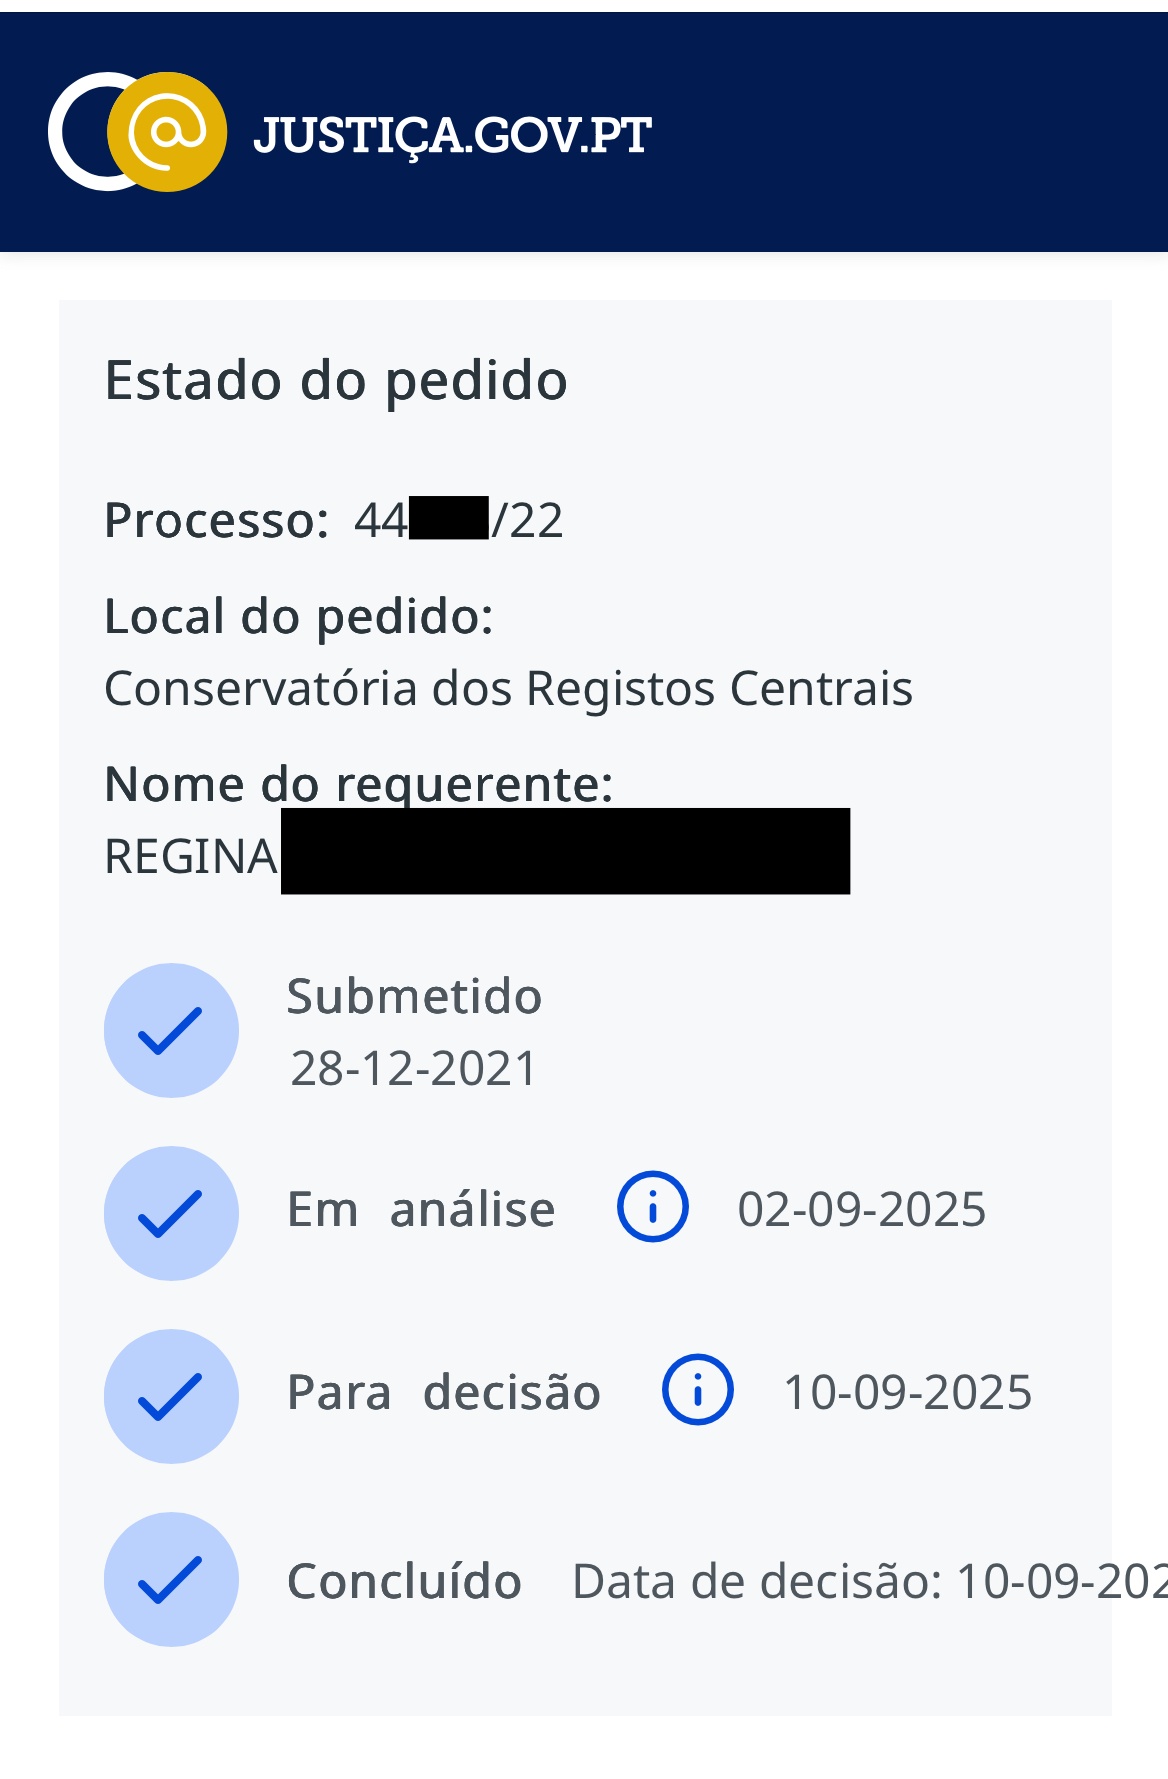Select the submission date 28-12-2021
This screenshot has width=1168, height=1779.
point(414,1068)
